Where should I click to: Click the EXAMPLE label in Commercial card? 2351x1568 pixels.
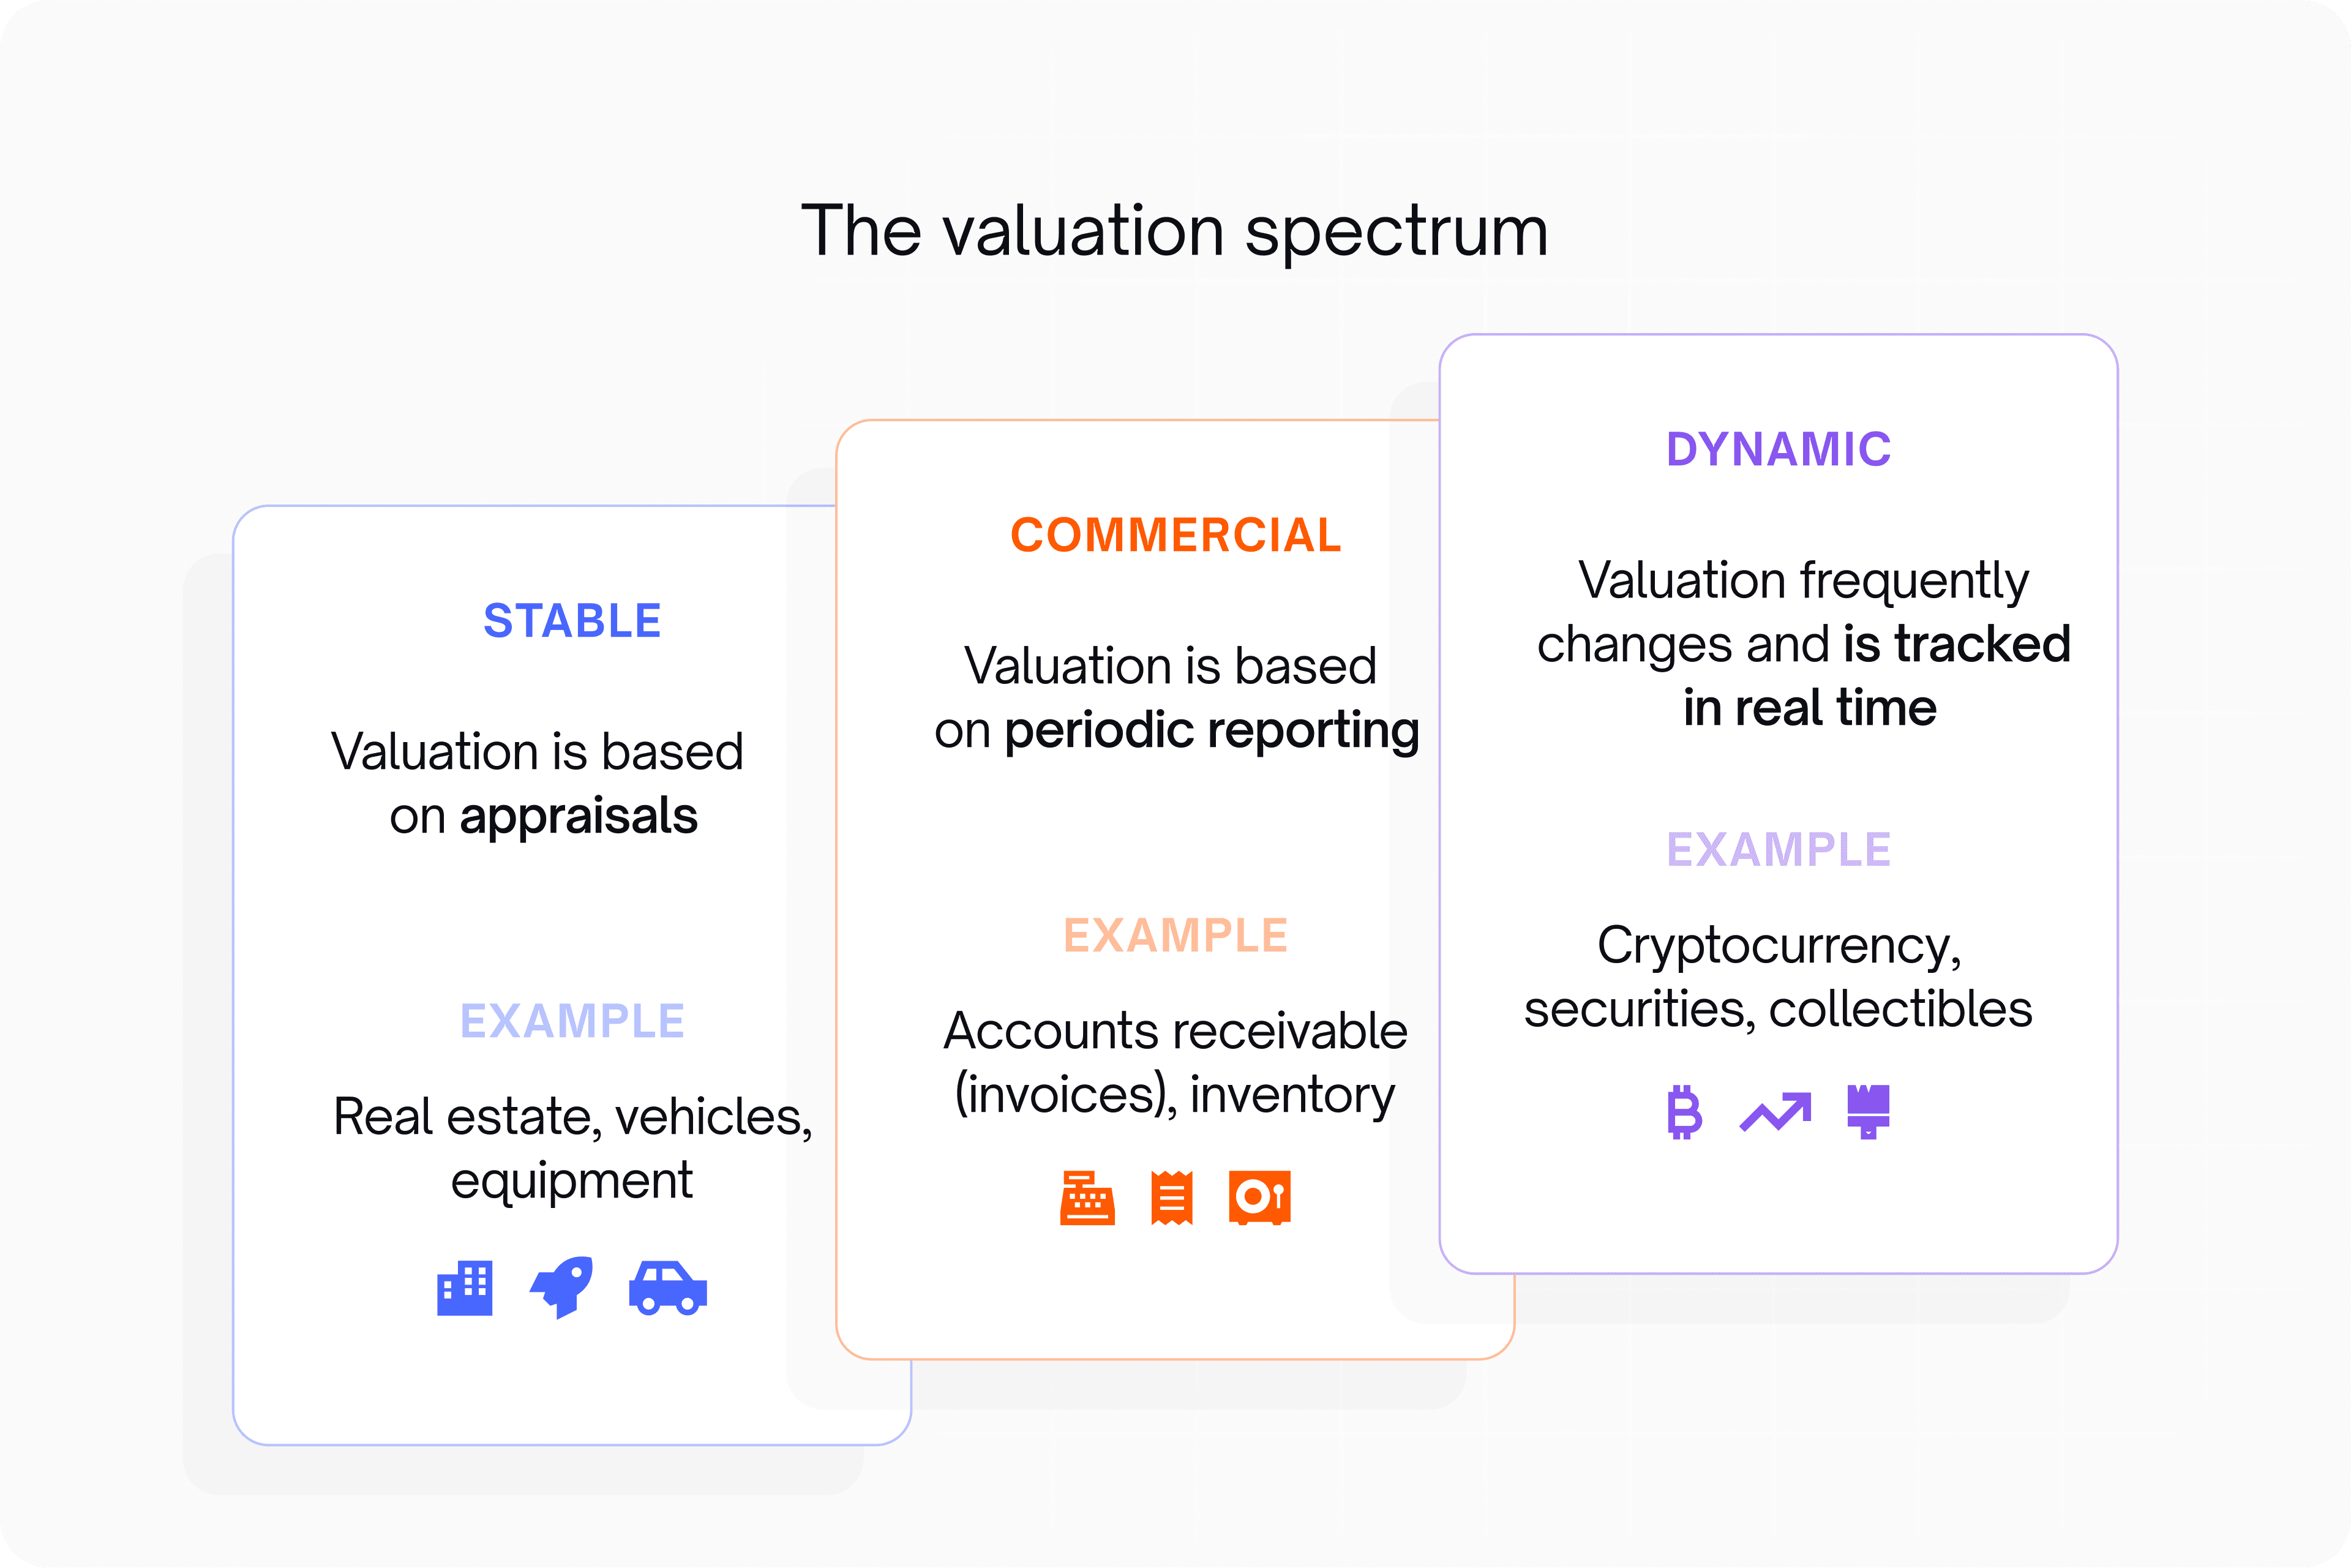coord(1176,936)
